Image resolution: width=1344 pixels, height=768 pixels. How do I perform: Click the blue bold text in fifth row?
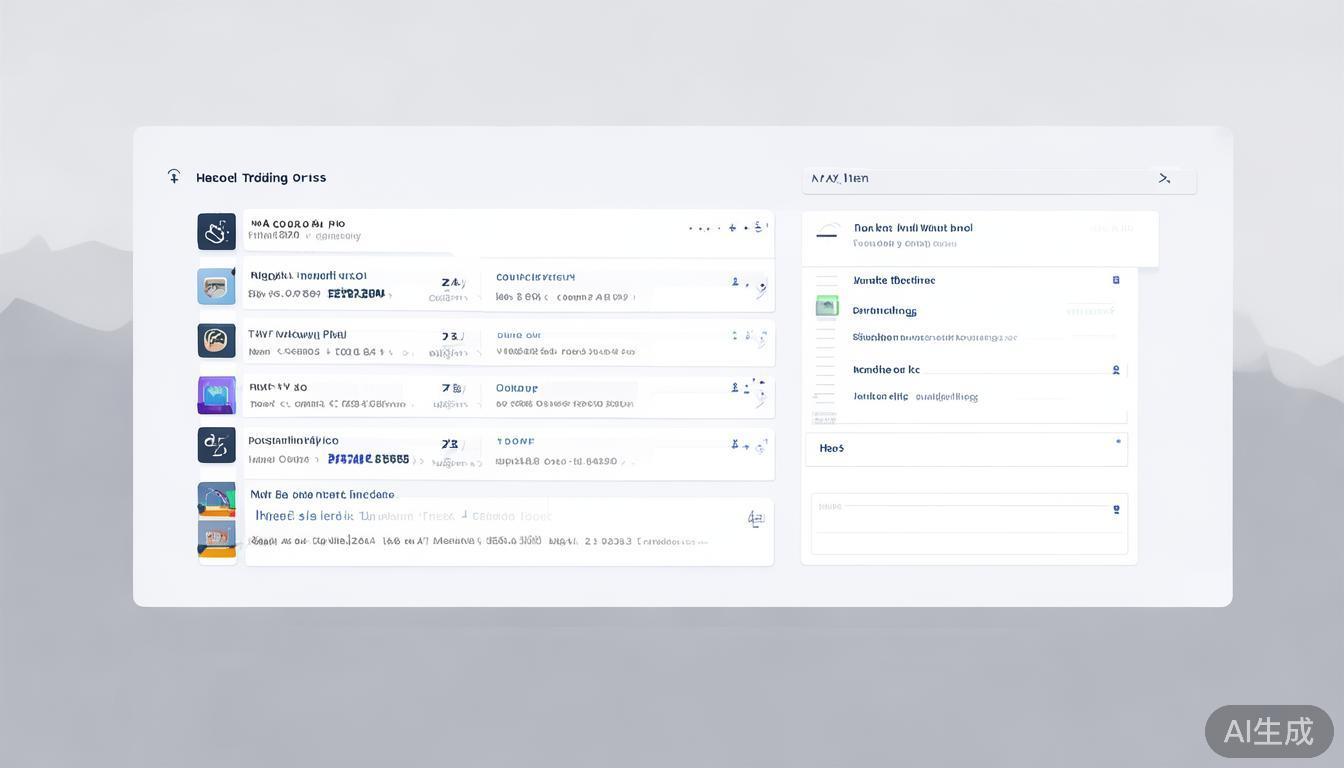pyautogui.click(x=368, y=459)
